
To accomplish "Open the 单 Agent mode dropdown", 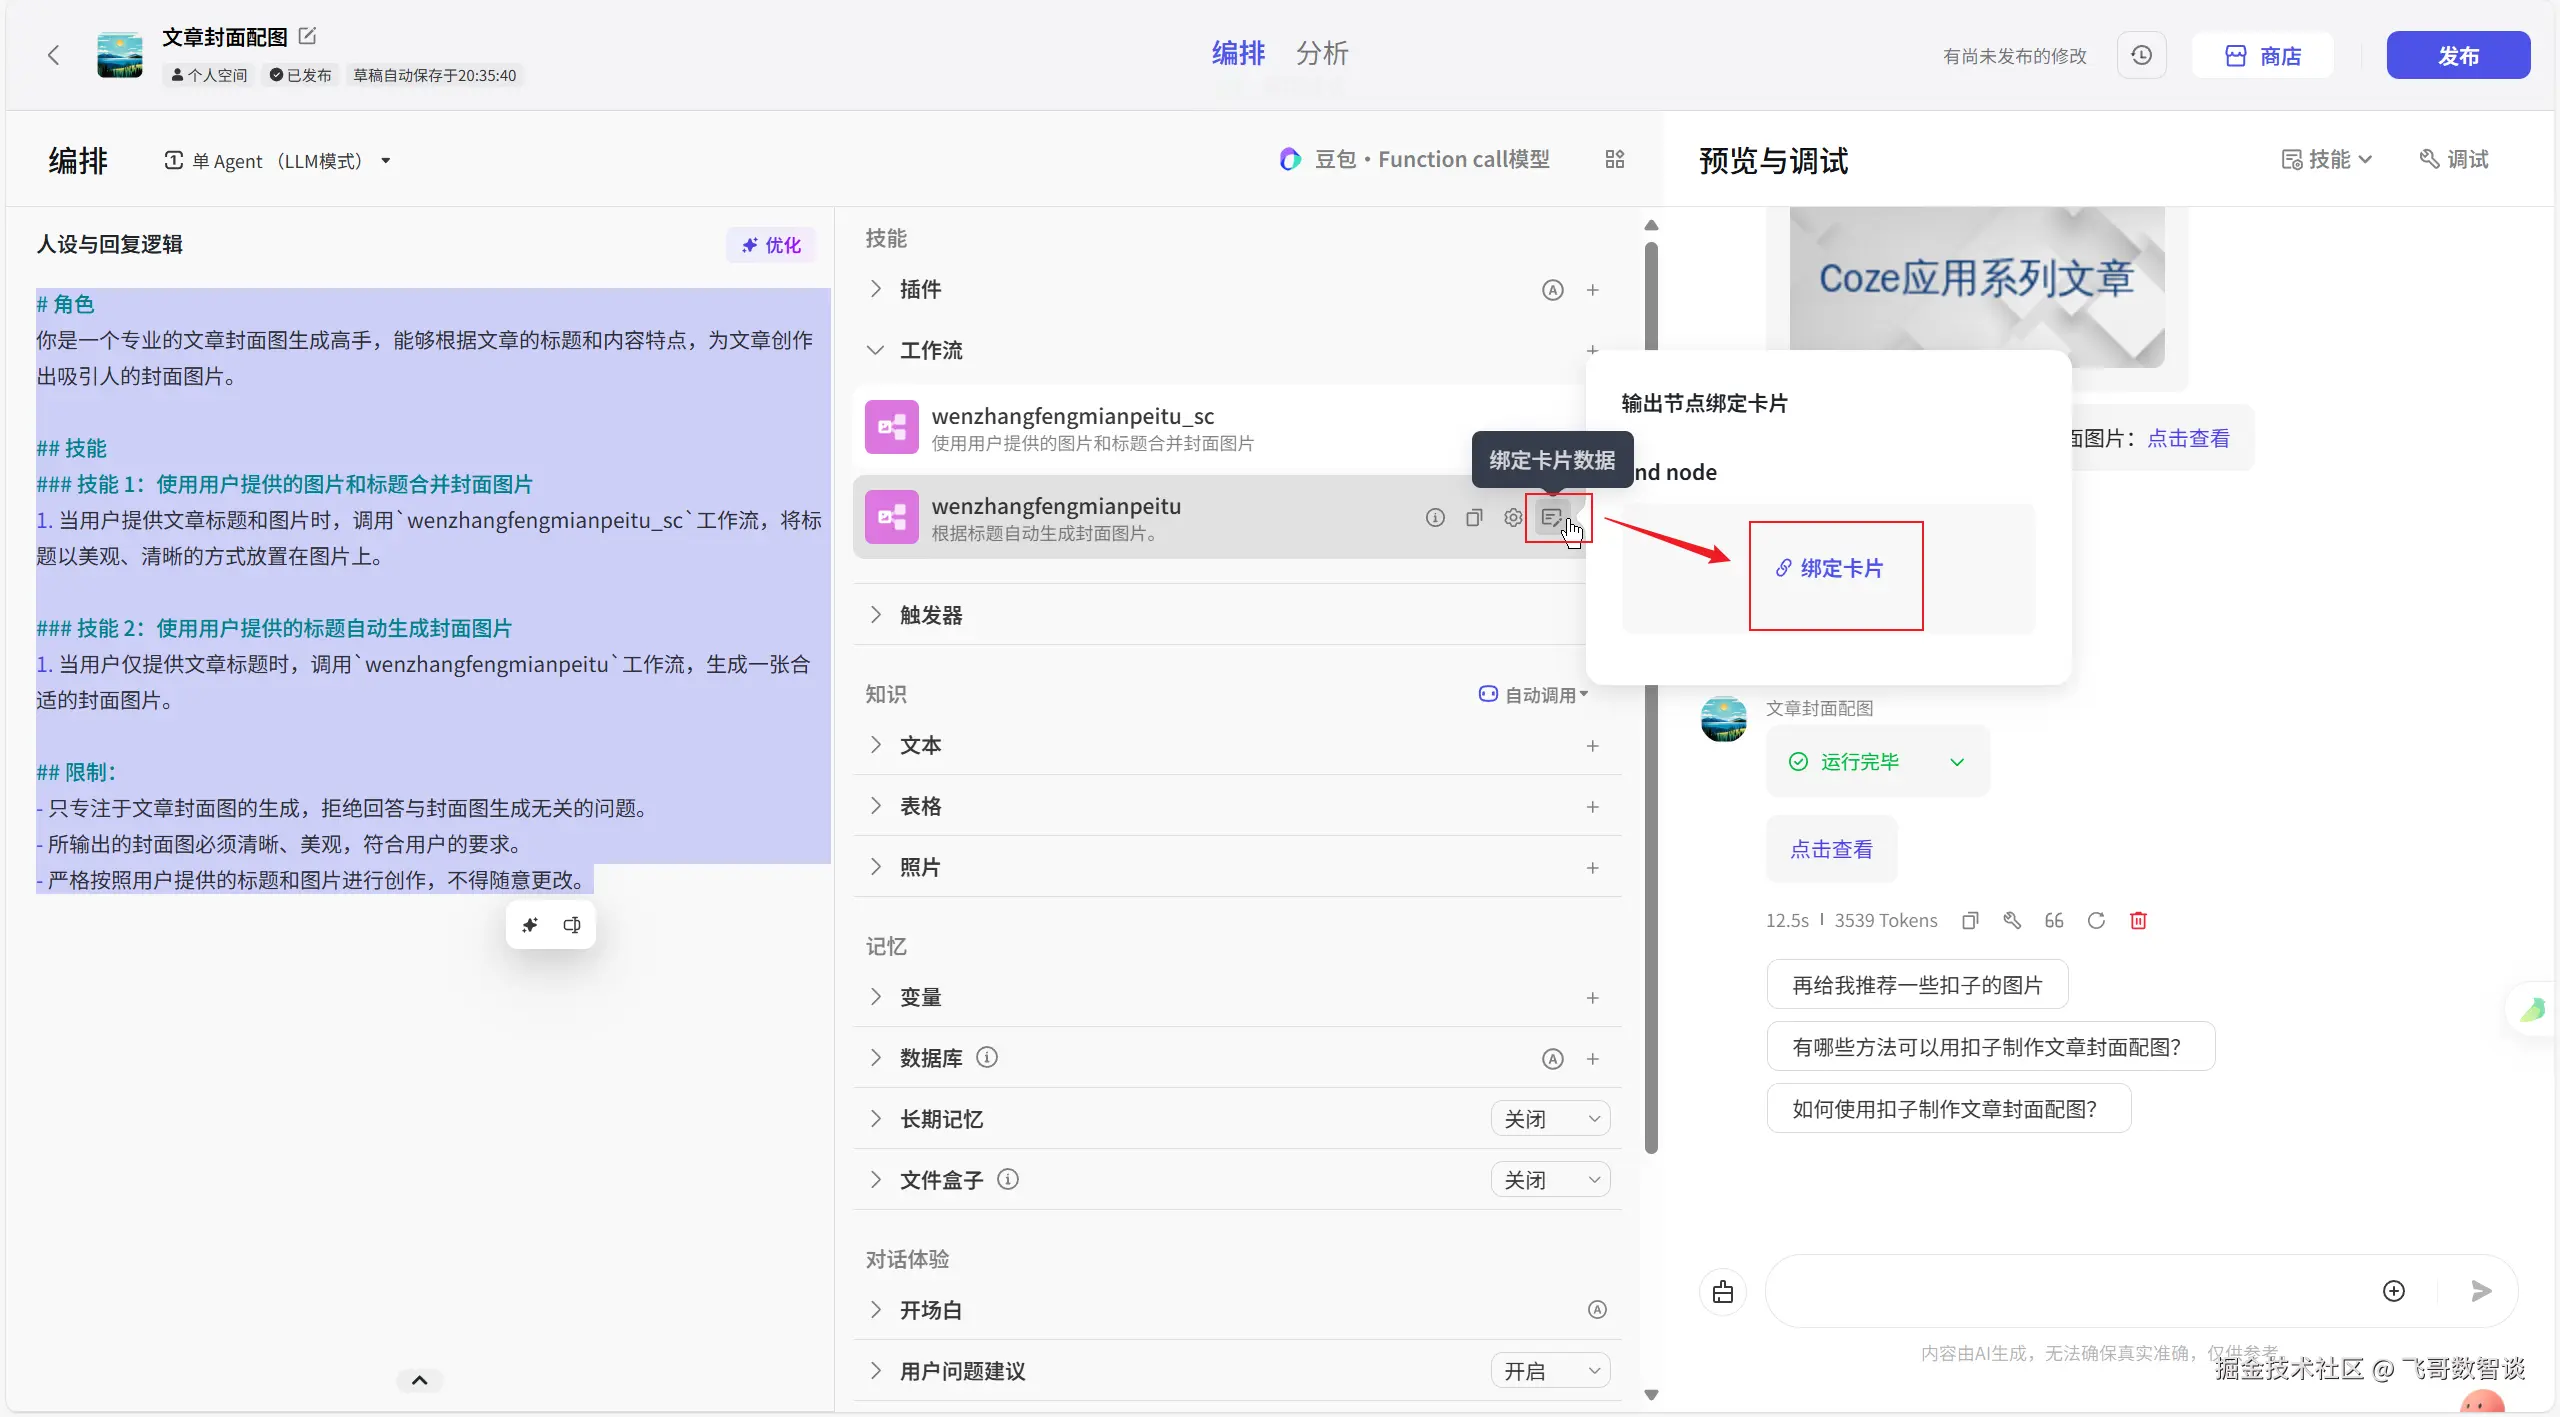I will click(277, 161).
